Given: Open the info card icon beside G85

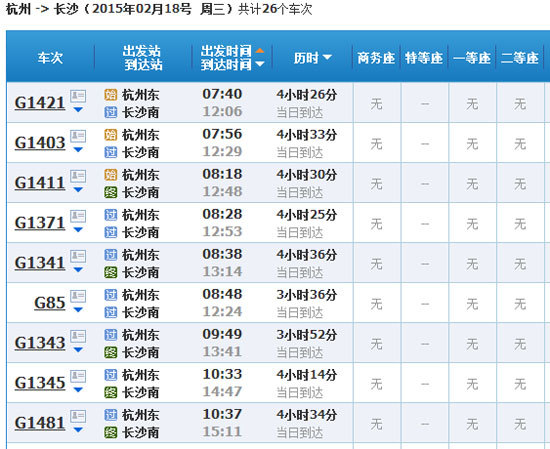Looking at the screenshot, I should click(78, 296).
